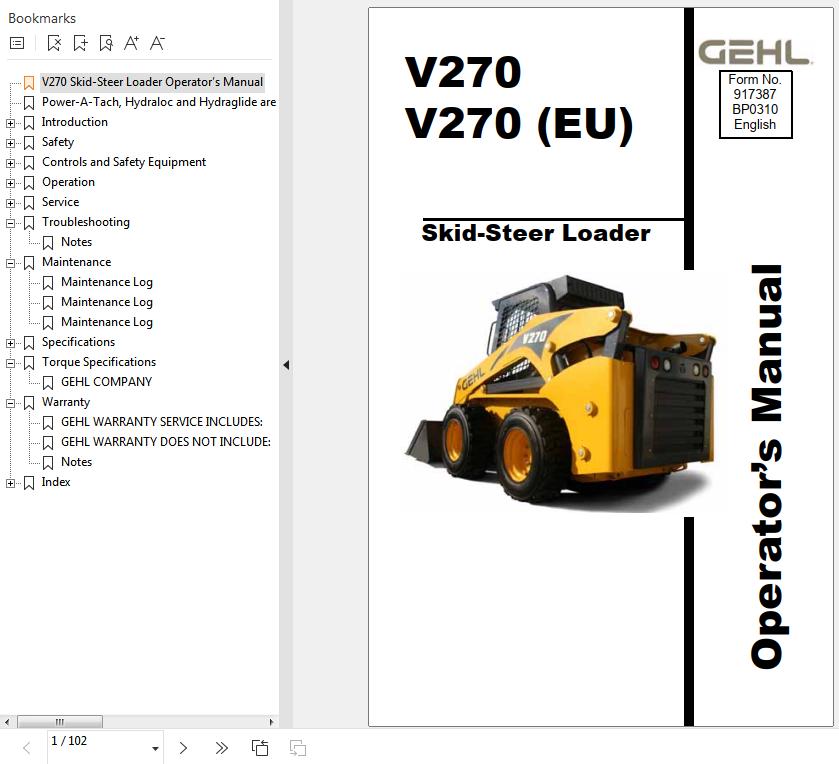Collapse the Warranty bookmark
The width and height of the screenshot is (839, 764).
coord(10,403)
